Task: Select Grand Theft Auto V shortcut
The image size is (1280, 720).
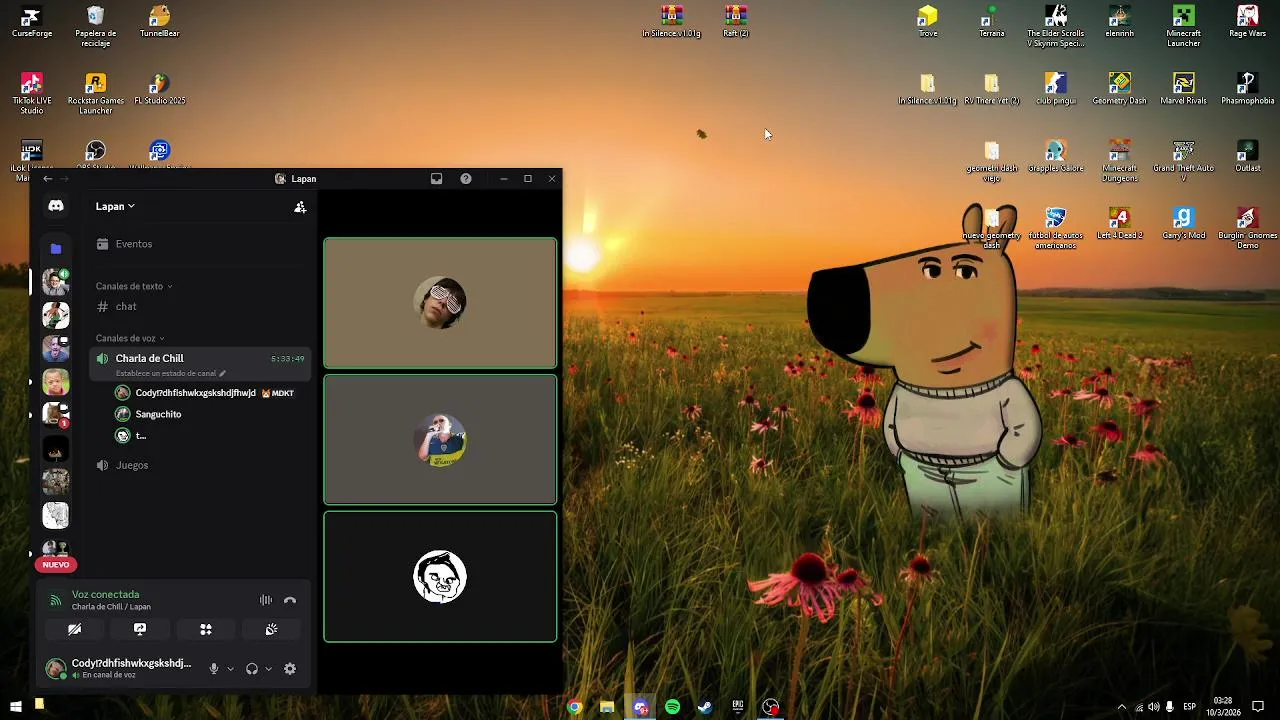Action: click(x=1183, y=161)
